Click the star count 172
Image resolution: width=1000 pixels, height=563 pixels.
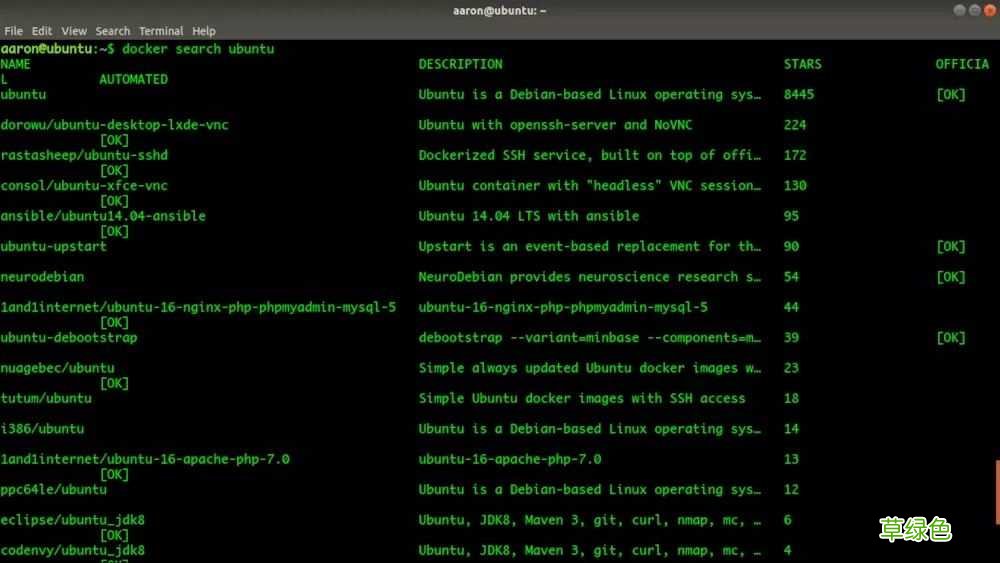[795, 155]
